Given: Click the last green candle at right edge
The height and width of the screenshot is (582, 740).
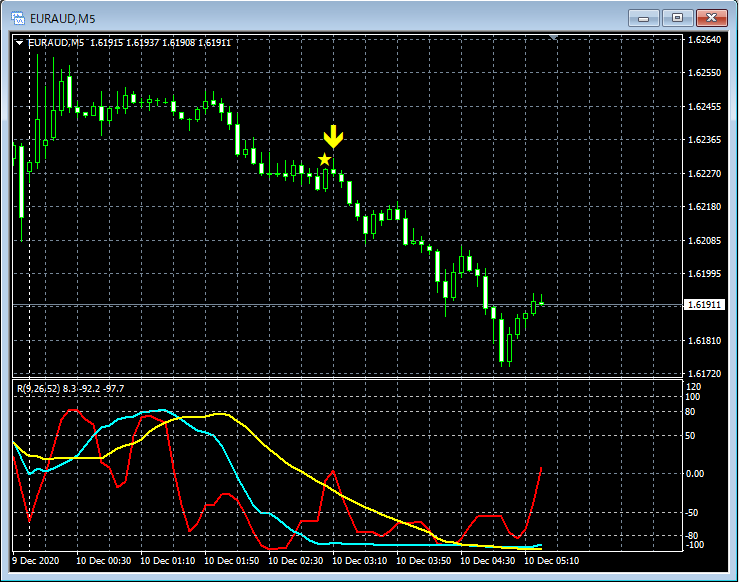Looking at the screenshot, I should coord(541,303).
